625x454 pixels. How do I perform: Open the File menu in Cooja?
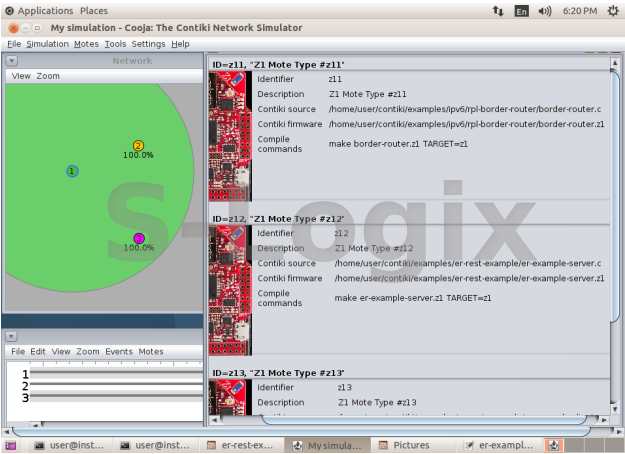point(14,44)
